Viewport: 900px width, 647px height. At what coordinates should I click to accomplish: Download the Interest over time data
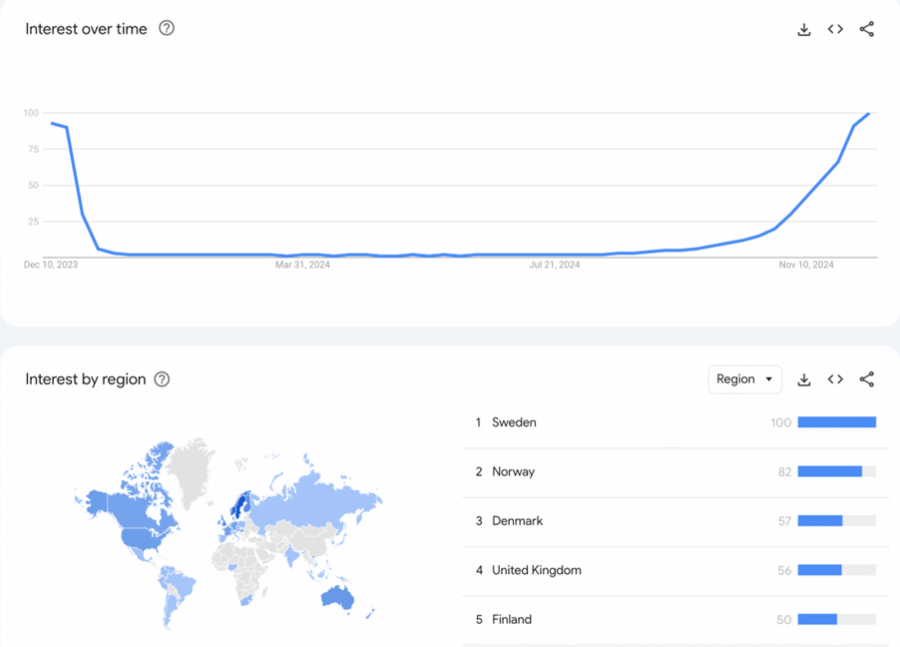point(804,29)
